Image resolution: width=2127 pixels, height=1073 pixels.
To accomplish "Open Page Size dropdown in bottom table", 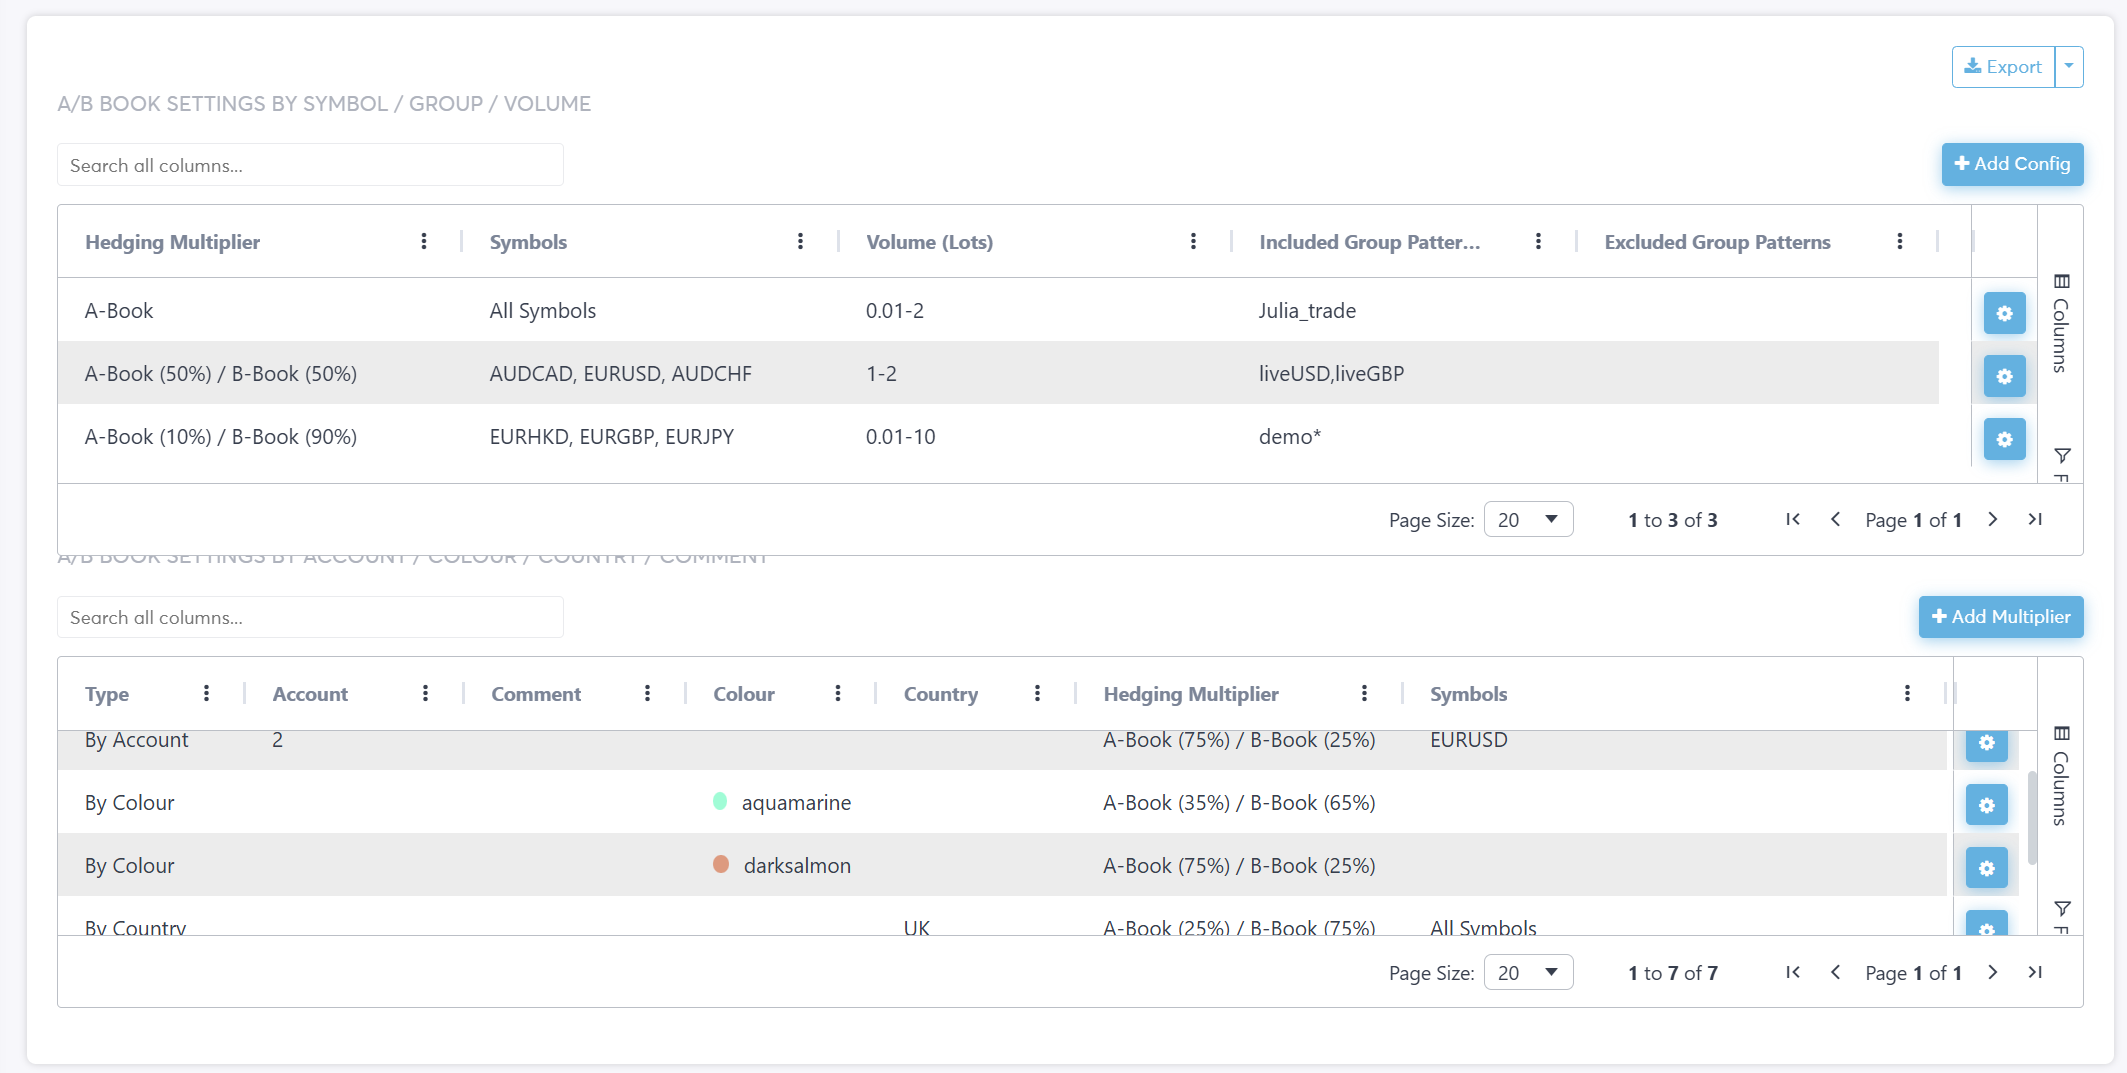I will 1528,972.
